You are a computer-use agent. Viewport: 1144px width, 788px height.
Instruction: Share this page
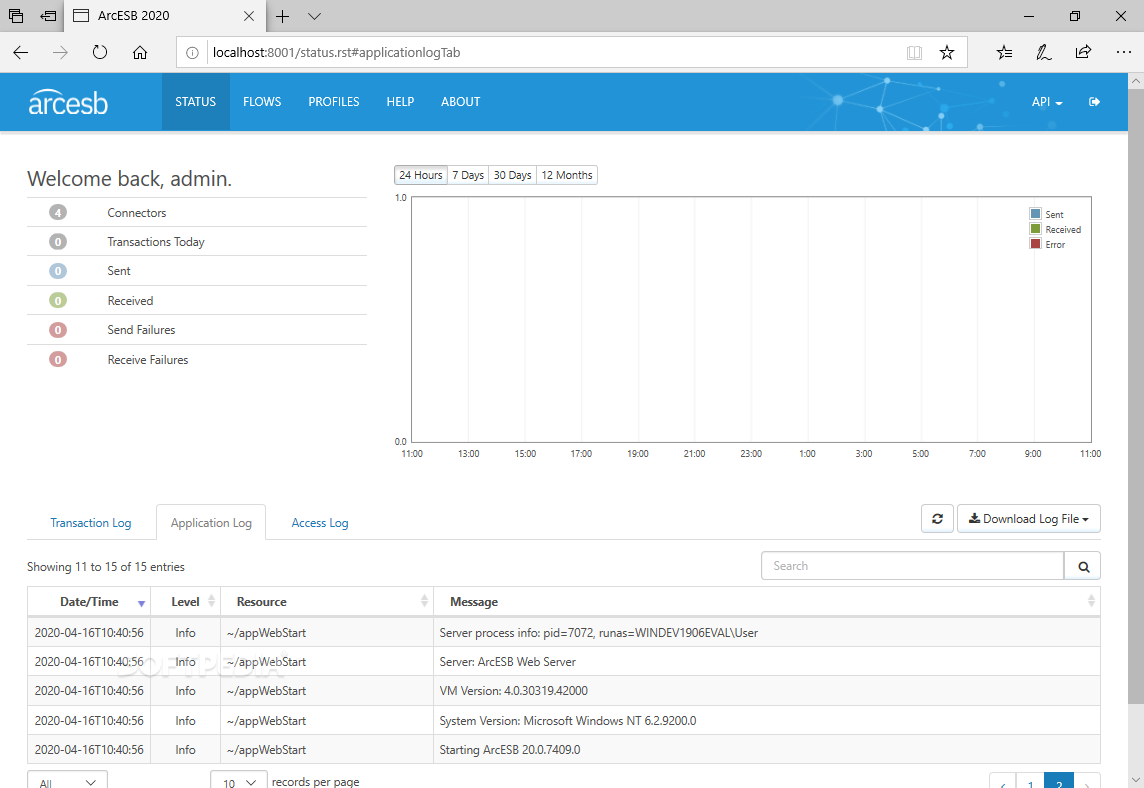(1083, 53)
